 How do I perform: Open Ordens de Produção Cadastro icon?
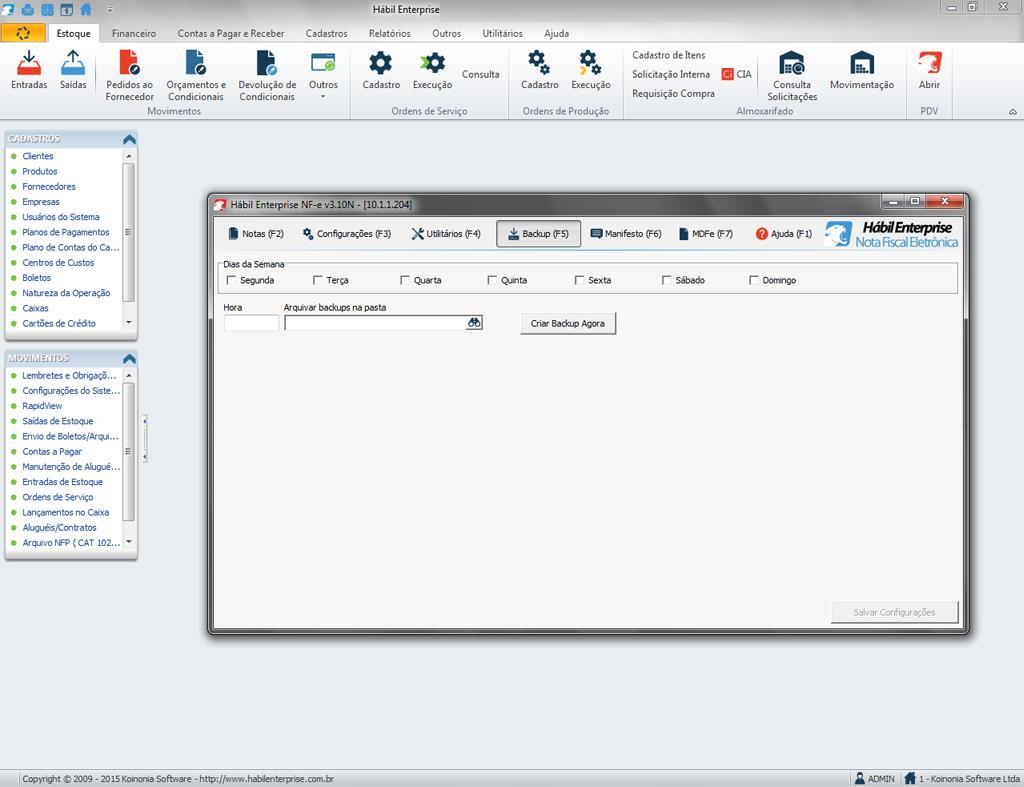[x=539, y=63]
